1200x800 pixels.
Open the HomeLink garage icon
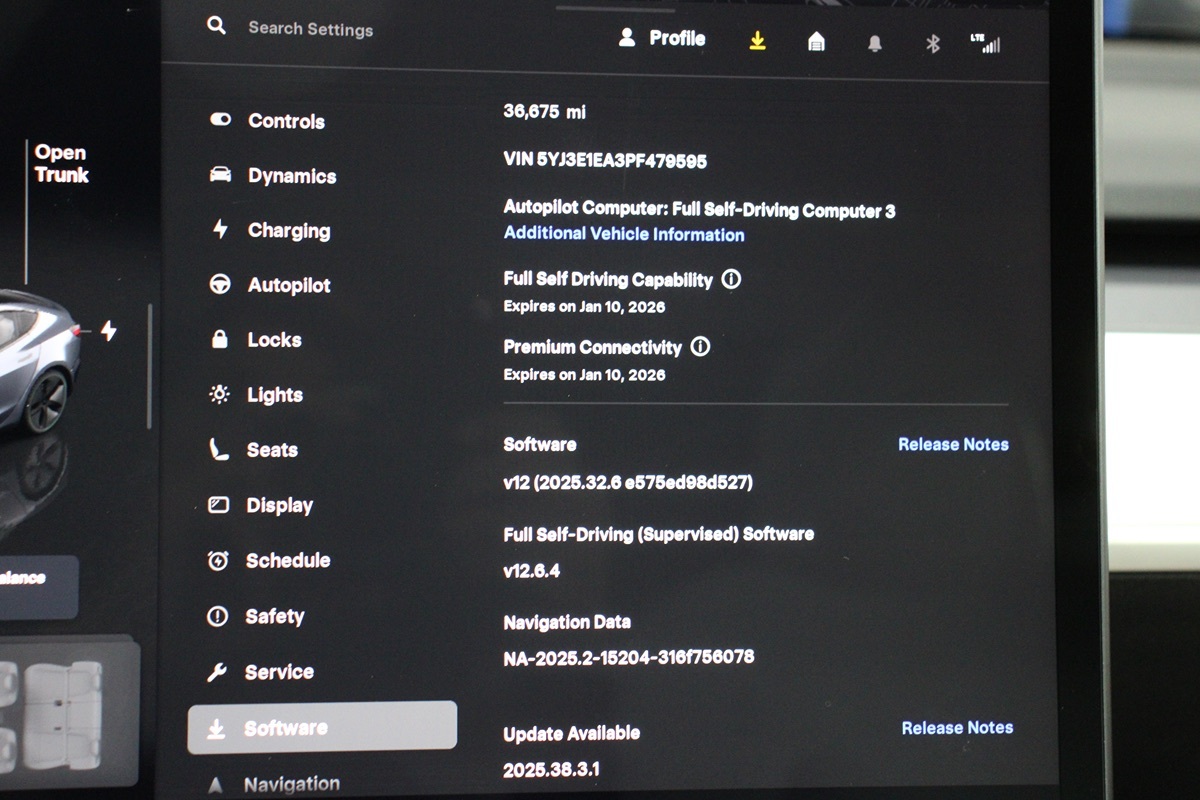tap(815, 43)
